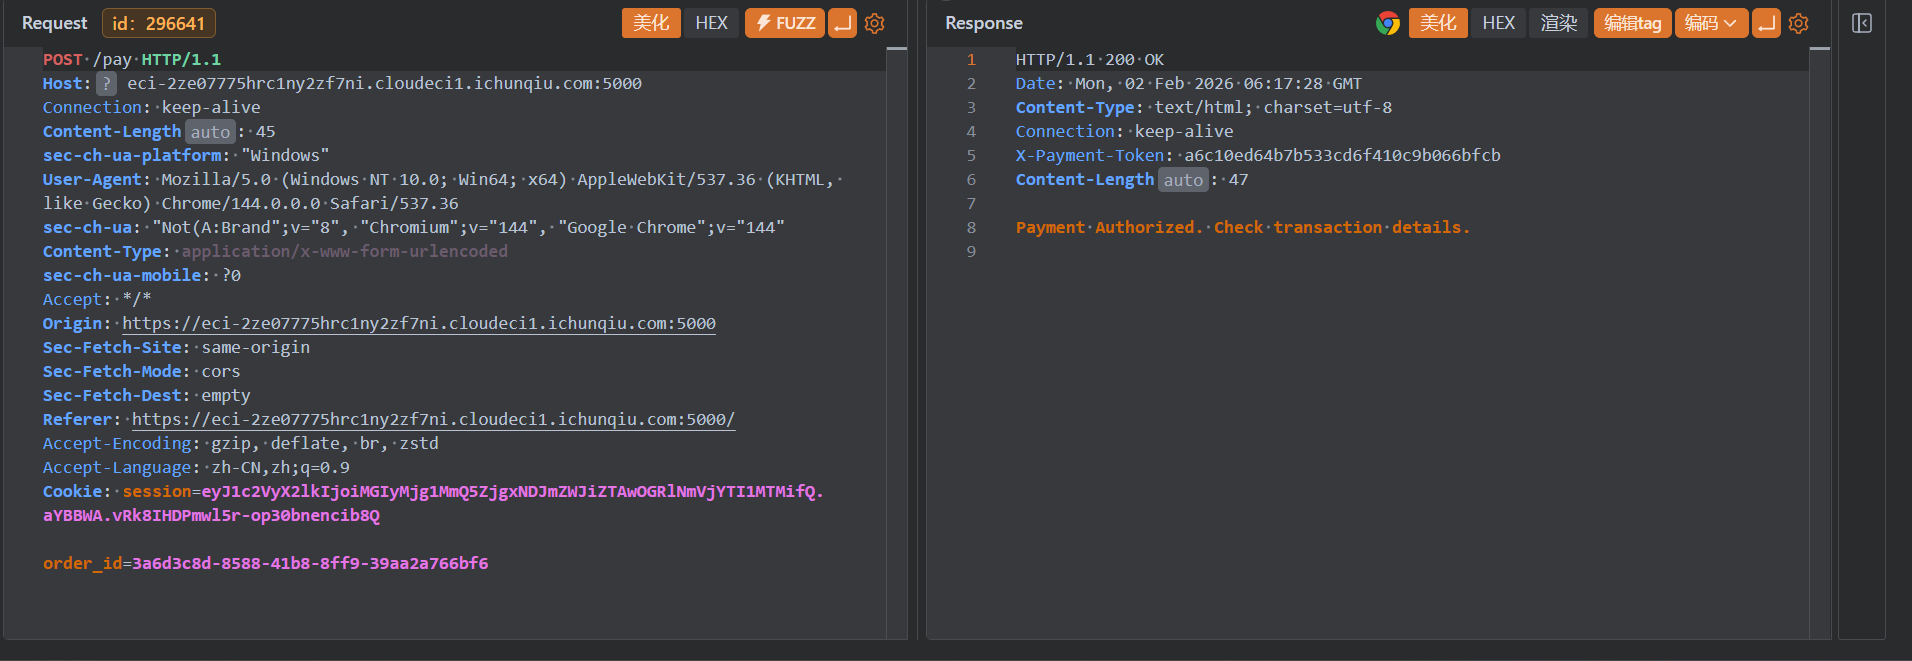Open response in Chrome browser icon
The image size is (1912, 661).
point(1387,23)
